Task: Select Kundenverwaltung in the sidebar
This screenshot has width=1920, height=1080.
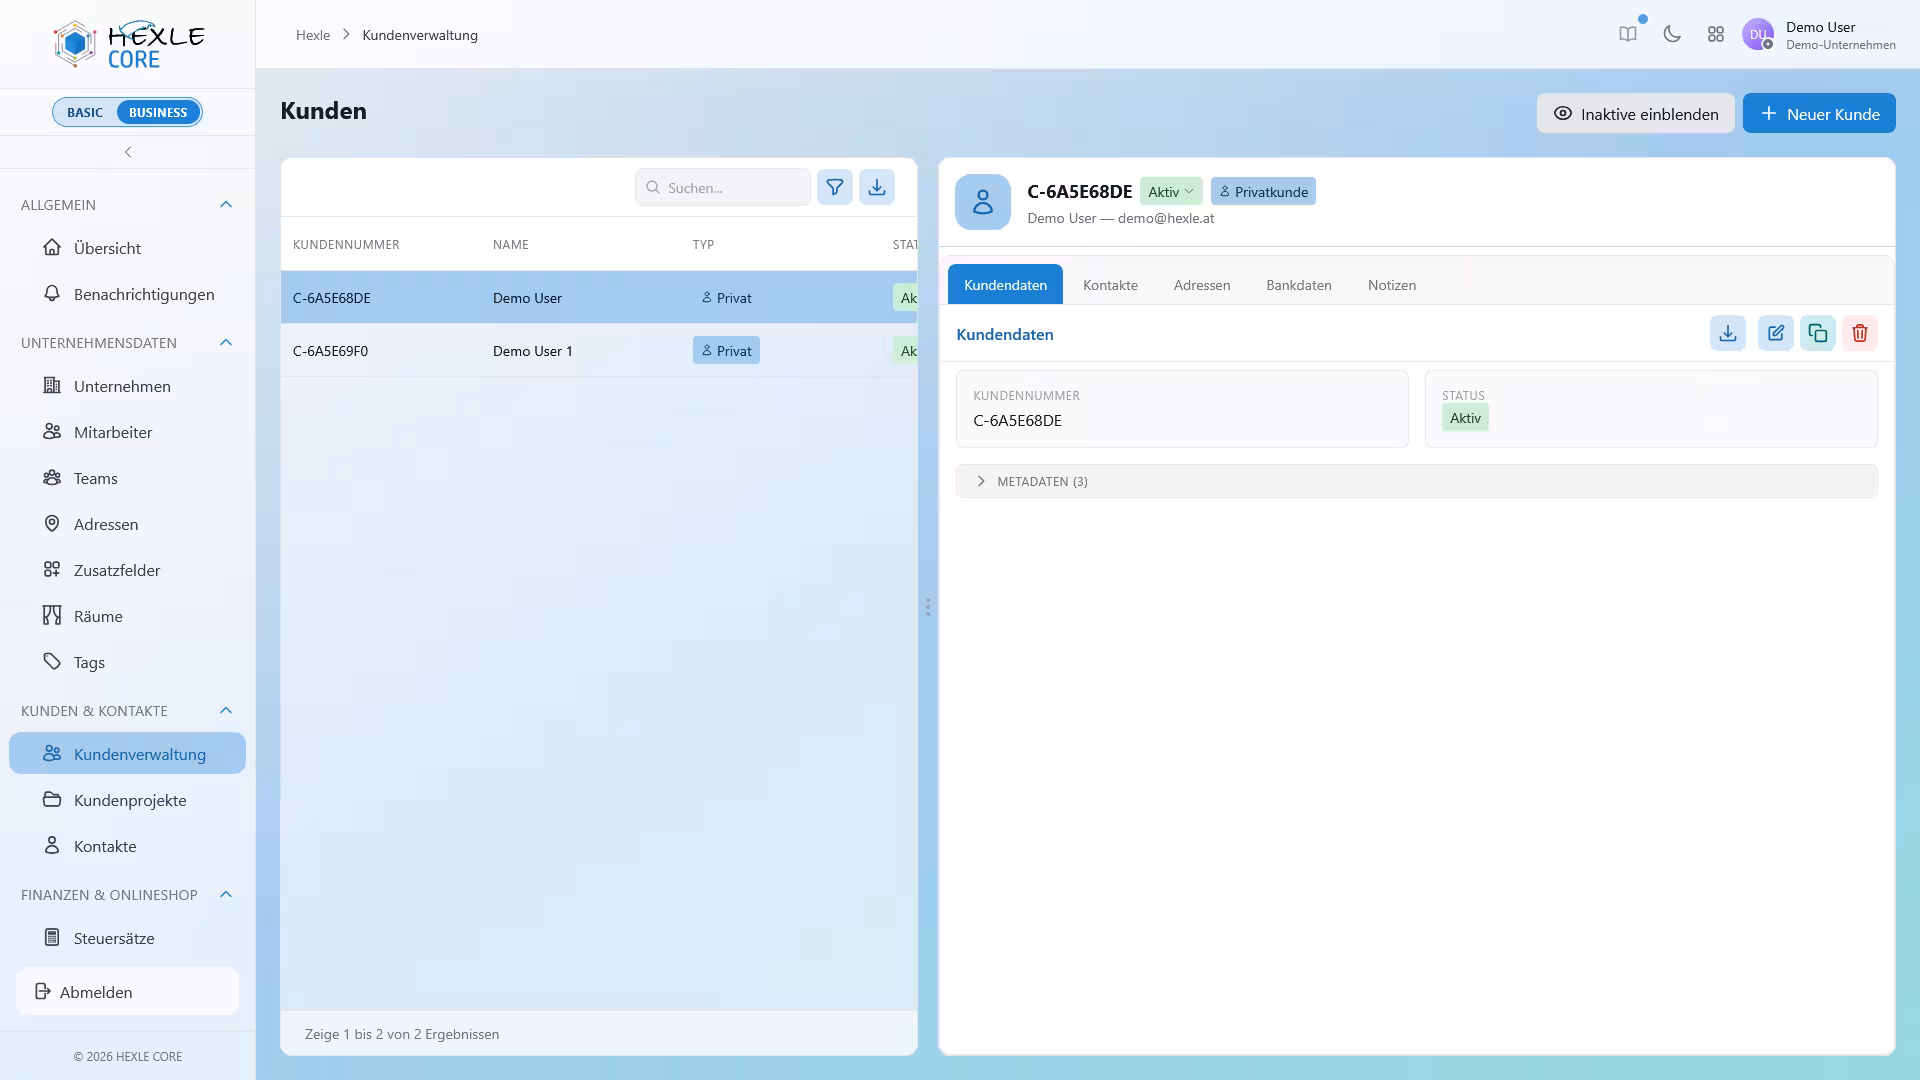Action: [x=127, y=754]
